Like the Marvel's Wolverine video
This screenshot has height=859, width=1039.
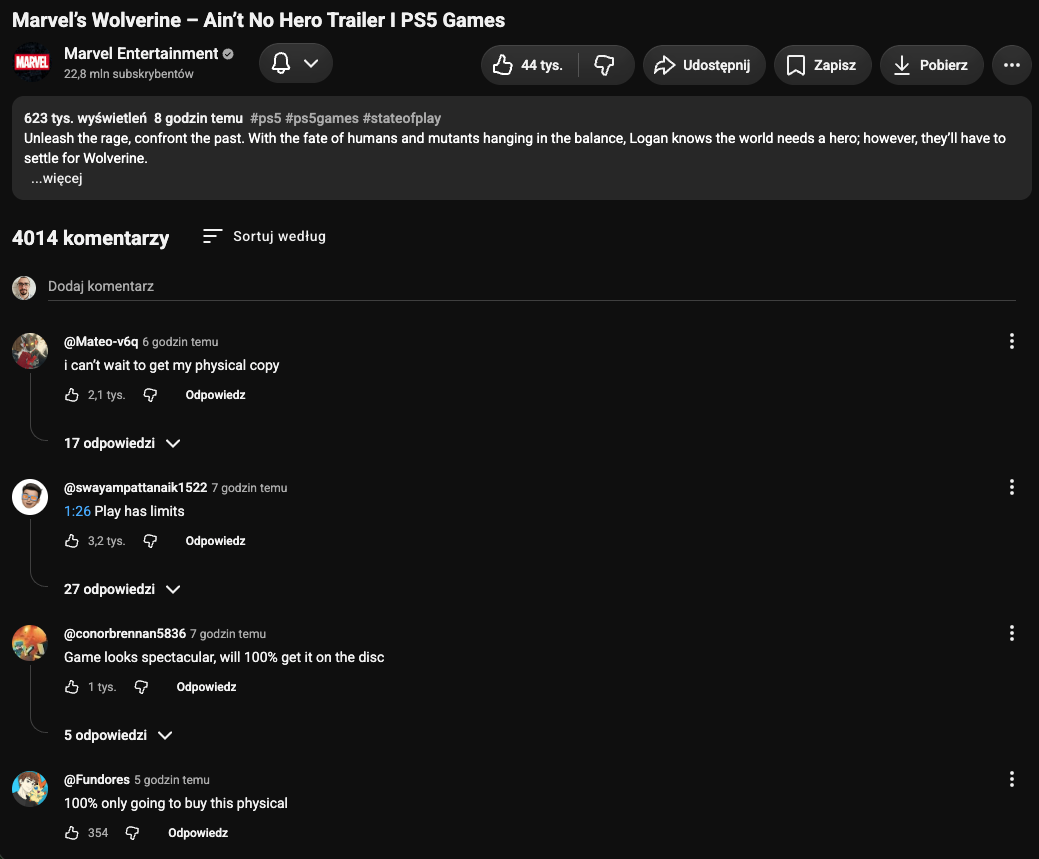click(529, 65)
